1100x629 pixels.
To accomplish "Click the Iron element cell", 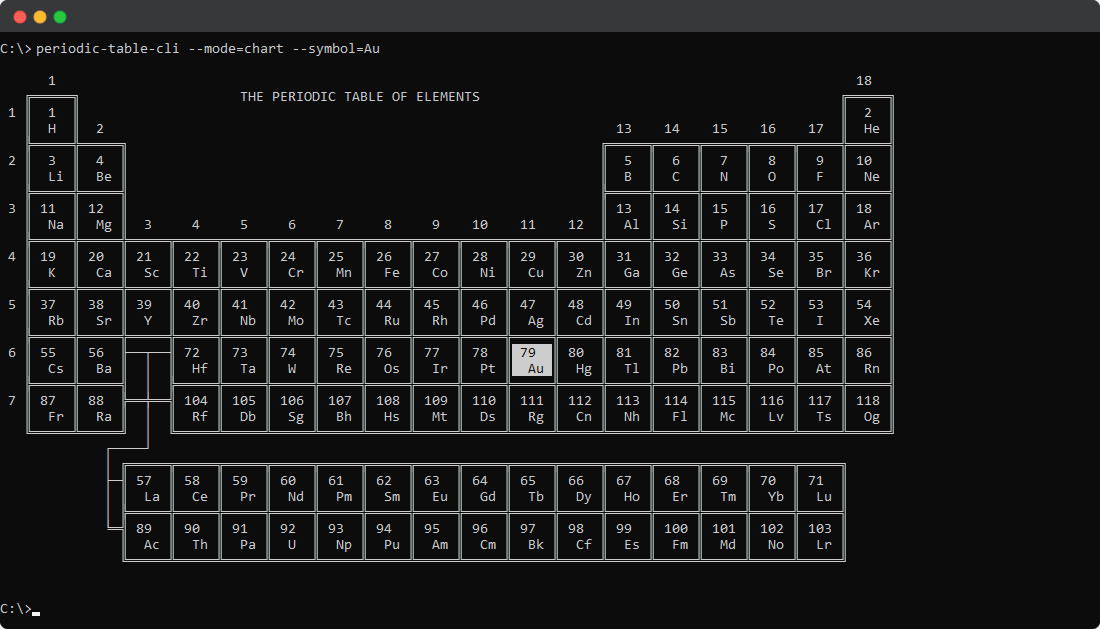I will tap(388, 265).
